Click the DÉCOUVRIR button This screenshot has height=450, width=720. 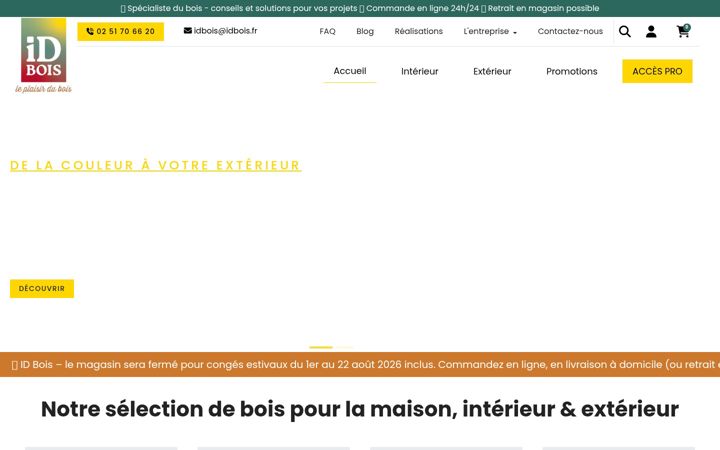point(42,289)
